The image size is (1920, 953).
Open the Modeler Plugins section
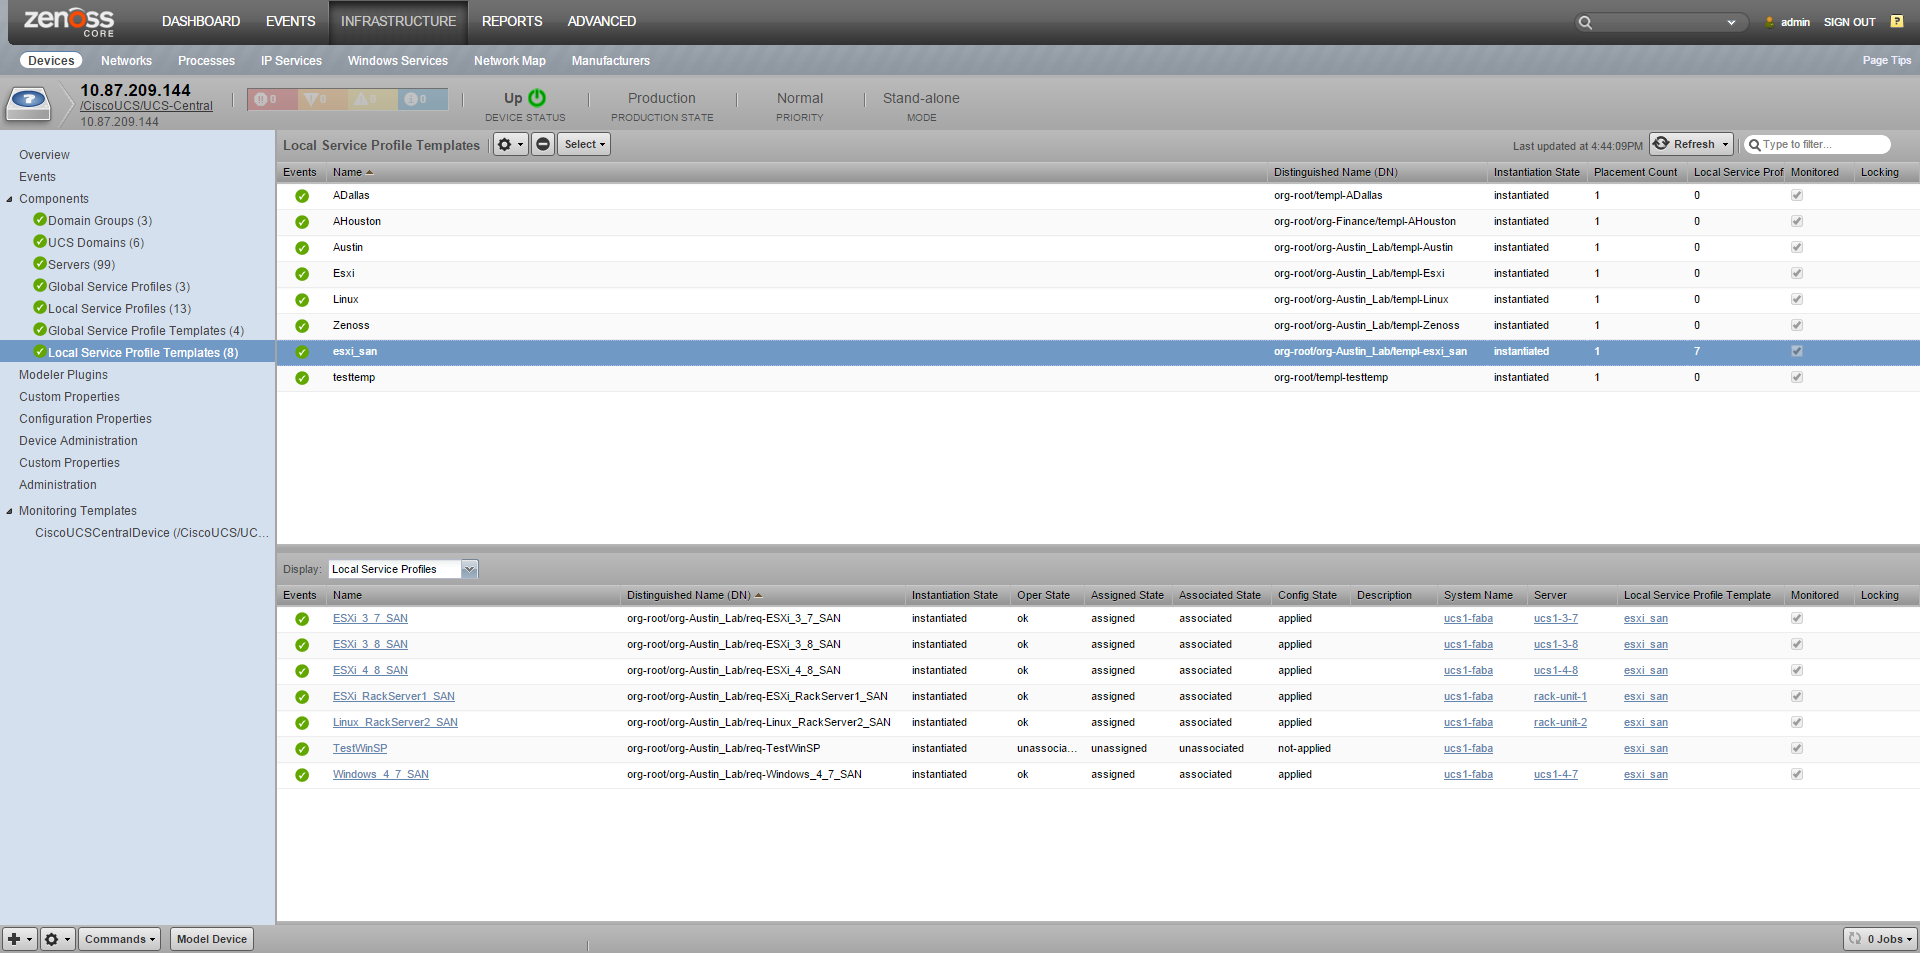point(63,375)
